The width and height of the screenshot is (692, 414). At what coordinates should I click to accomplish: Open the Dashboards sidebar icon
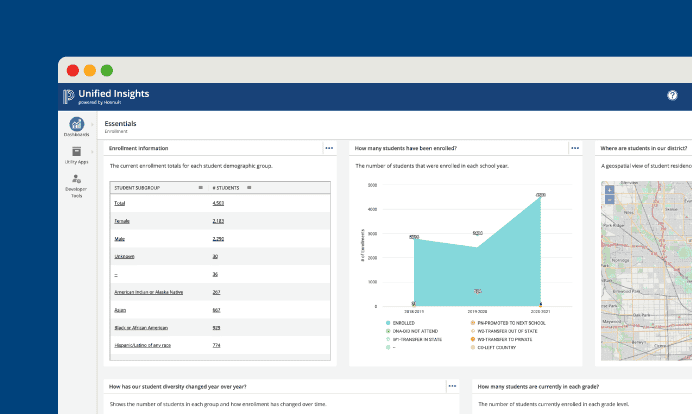point(76,125)
